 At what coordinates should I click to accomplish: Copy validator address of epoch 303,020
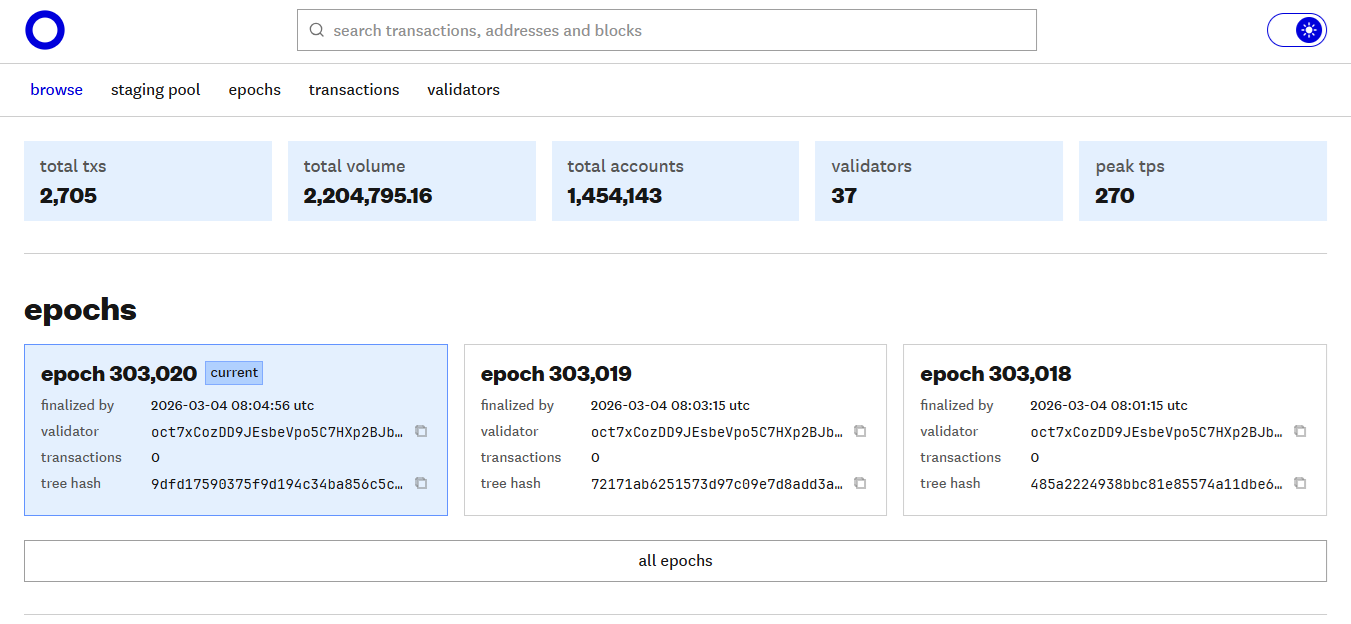[421, 431]
